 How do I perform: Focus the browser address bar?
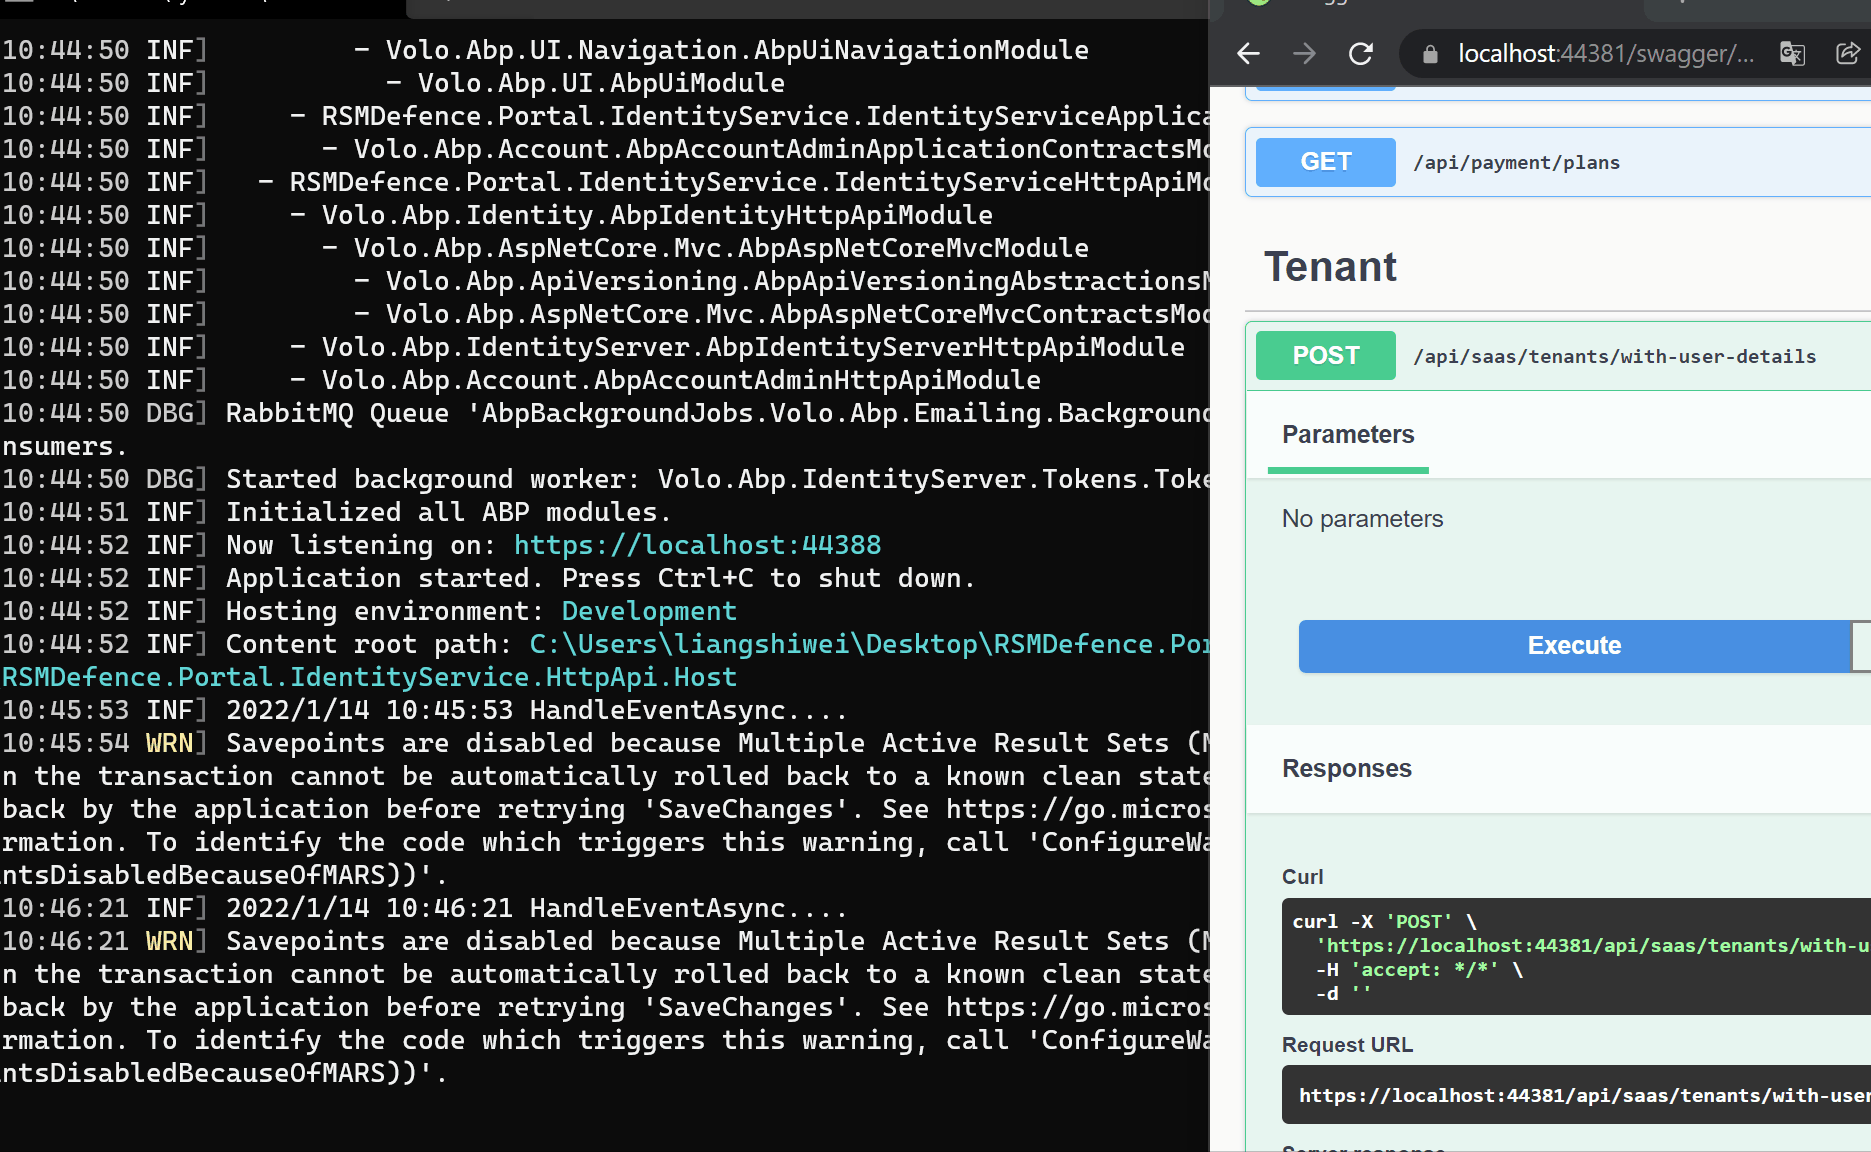coord(1605,54)
